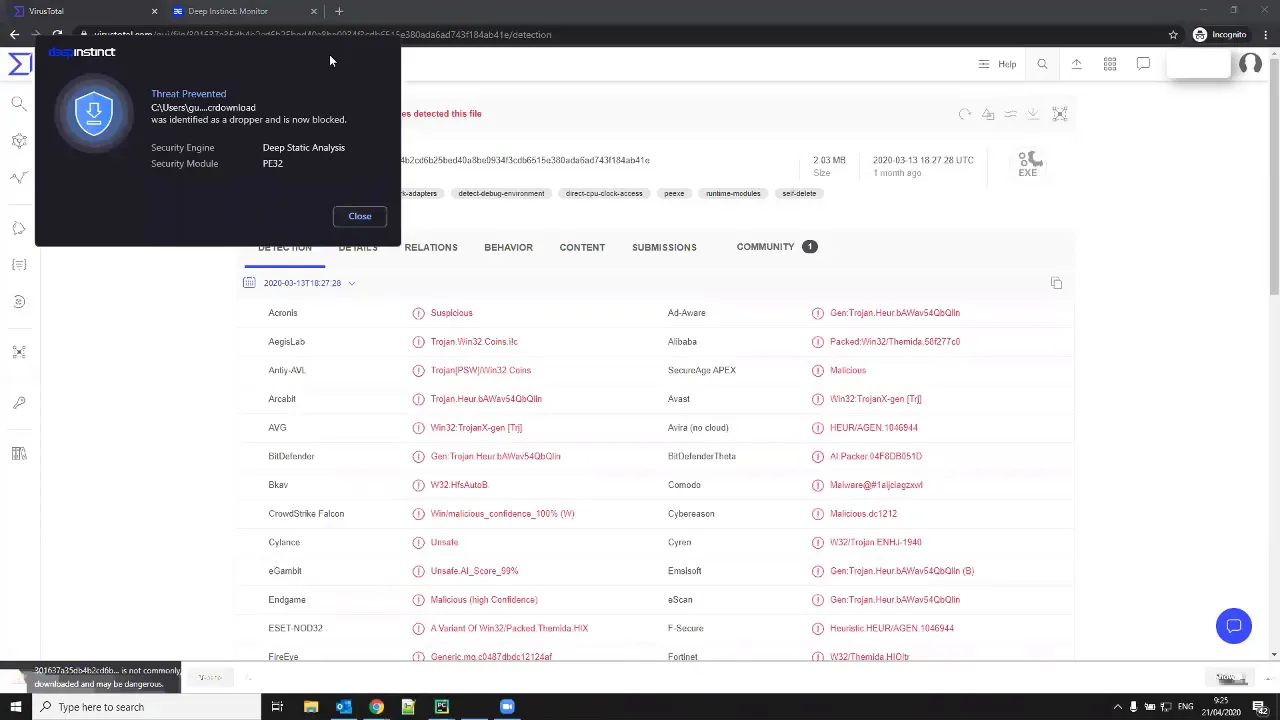This screenshot has width=1280, height=720.
Task: Click the Comodo Malware result
Action: (x=876, y=485)
